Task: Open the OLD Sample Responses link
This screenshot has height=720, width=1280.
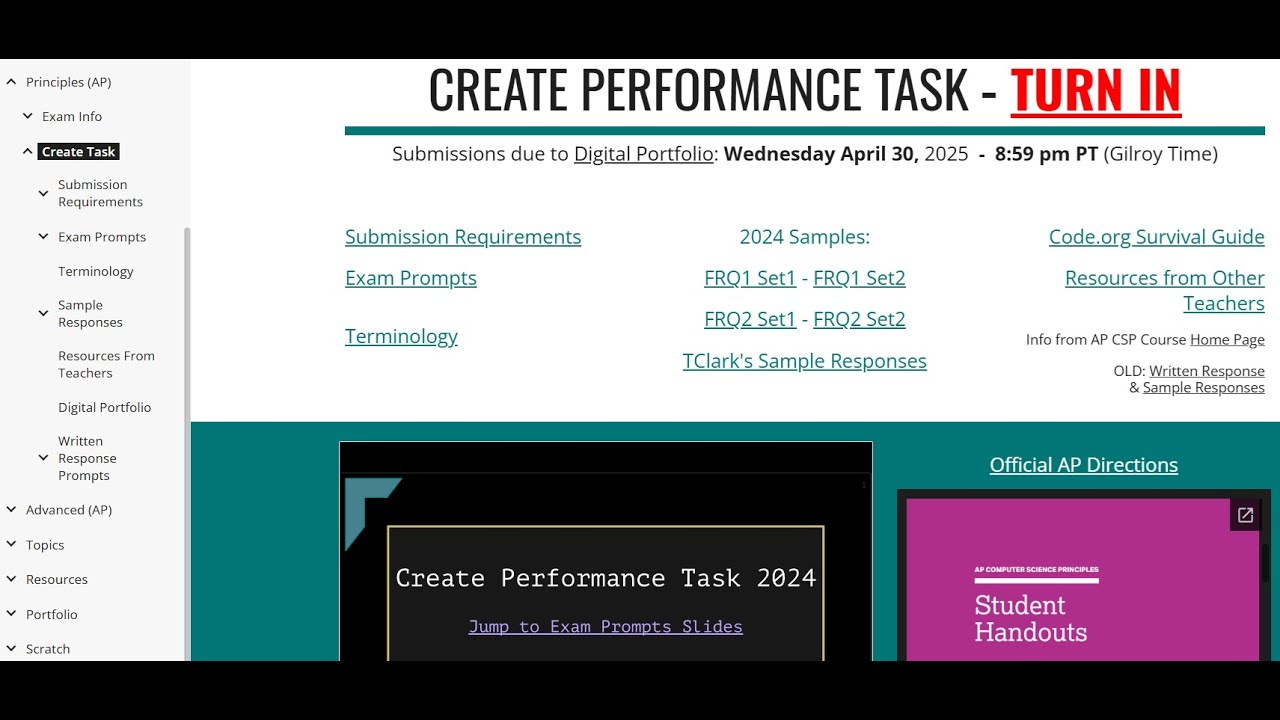Action: (1204, 388)
